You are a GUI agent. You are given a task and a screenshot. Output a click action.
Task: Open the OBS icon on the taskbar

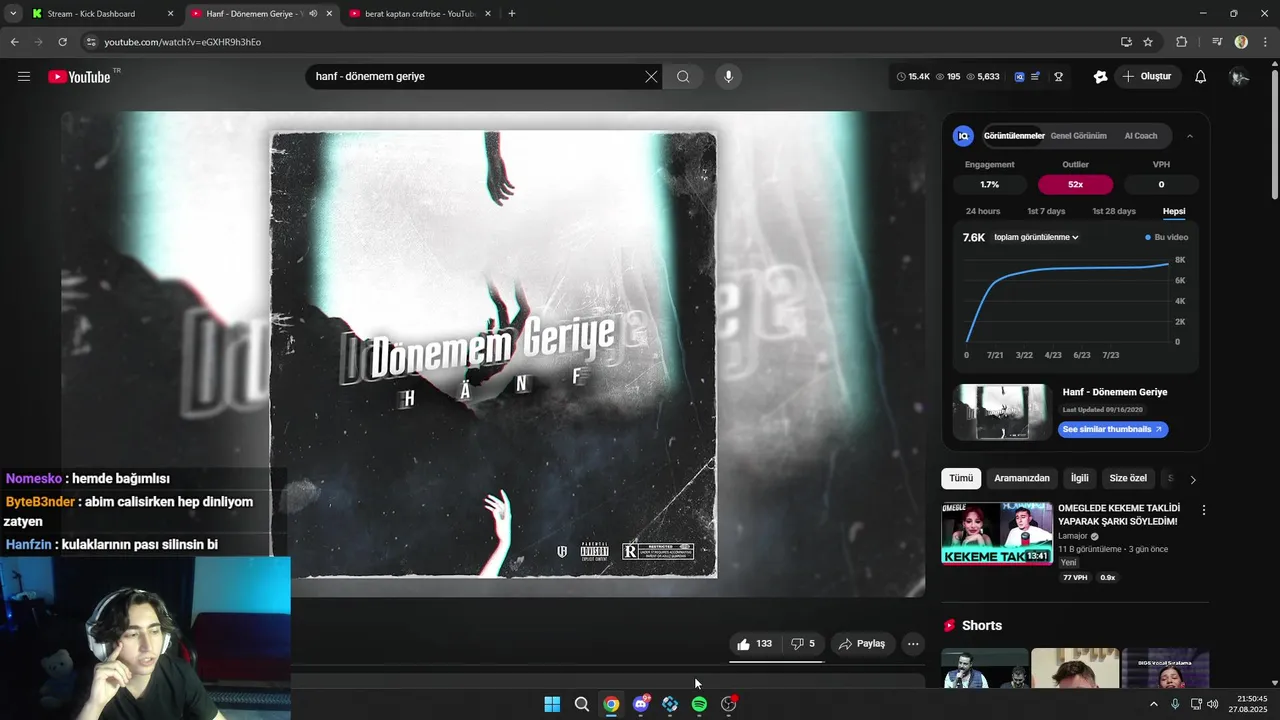tap(729, 704)
